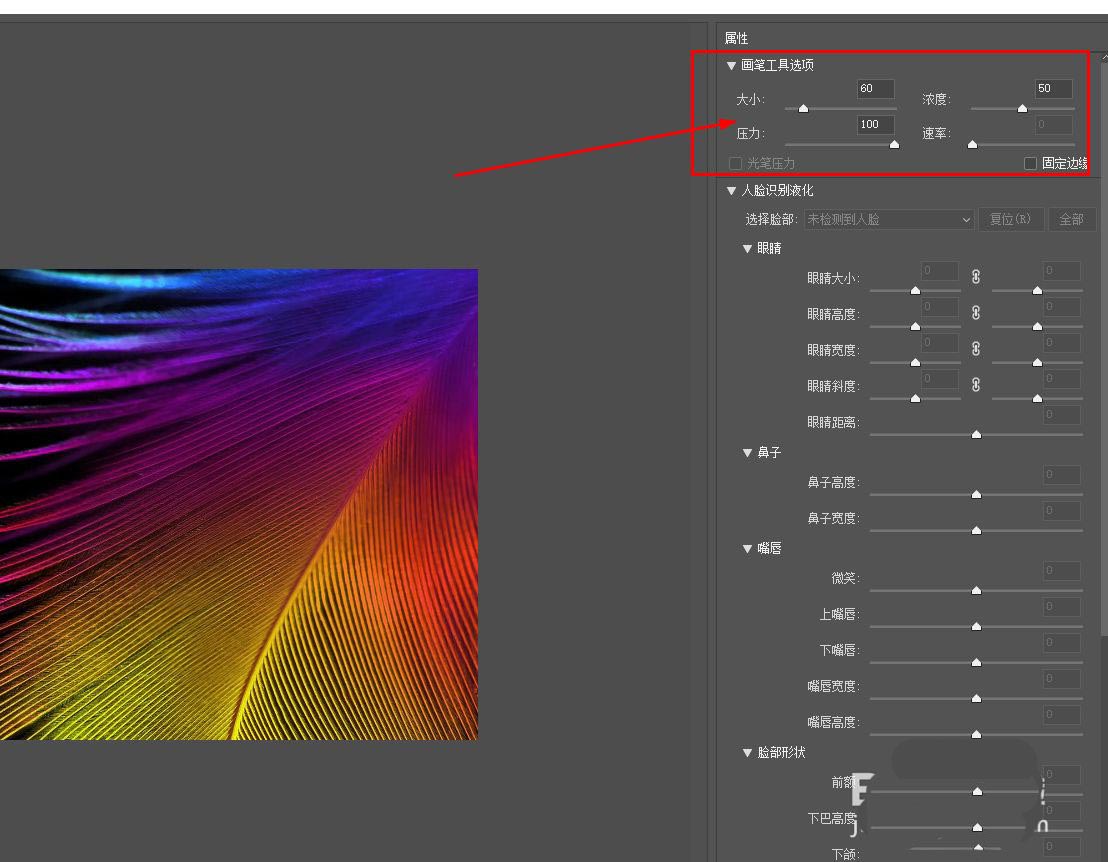Click the 下嘴唇 slider handle

[x=977, y=662]
